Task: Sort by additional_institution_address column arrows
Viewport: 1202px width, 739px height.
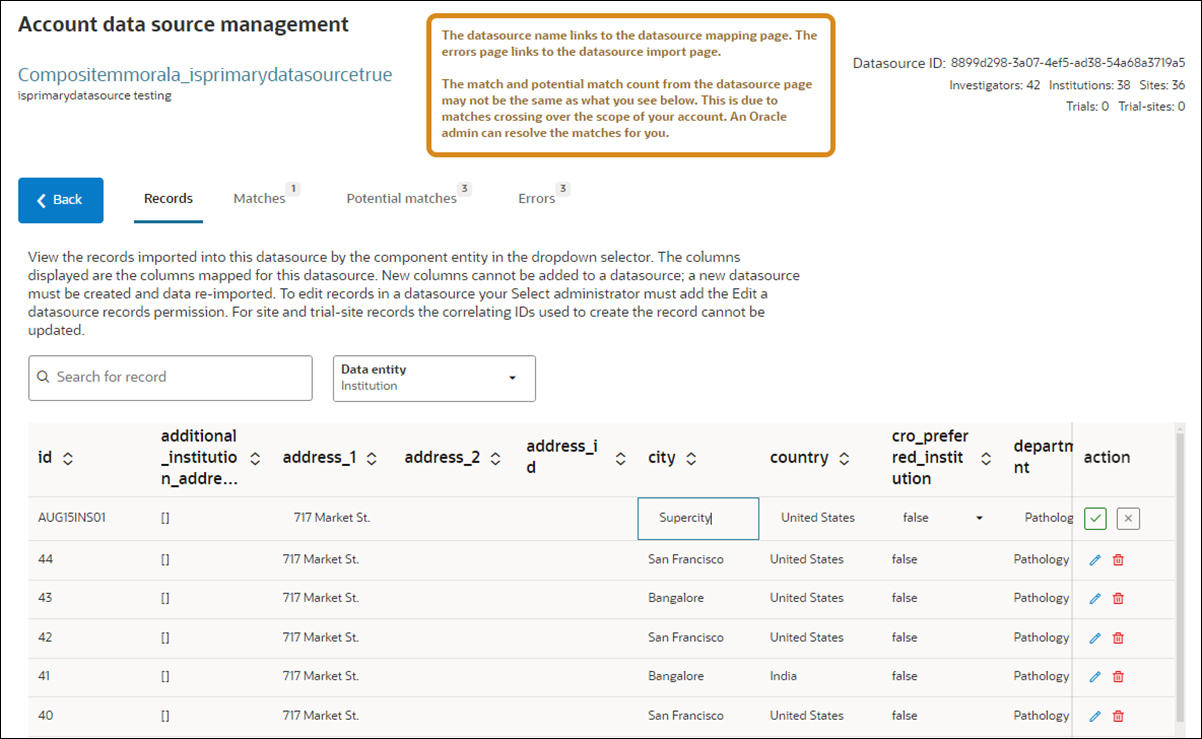Action: pyautogui.click(x=255, y=458)
